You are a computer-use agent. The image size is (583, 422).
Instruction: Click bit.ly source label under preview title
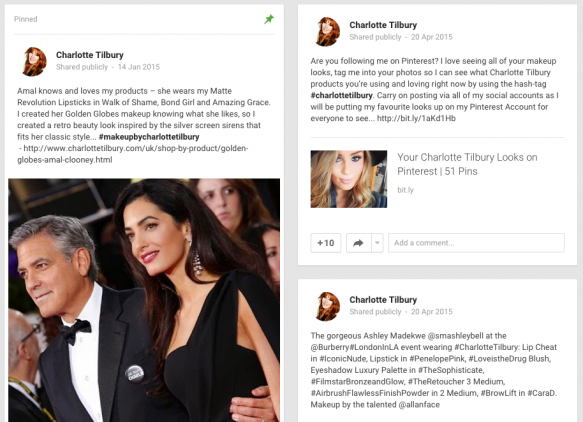tap(405, 190)
